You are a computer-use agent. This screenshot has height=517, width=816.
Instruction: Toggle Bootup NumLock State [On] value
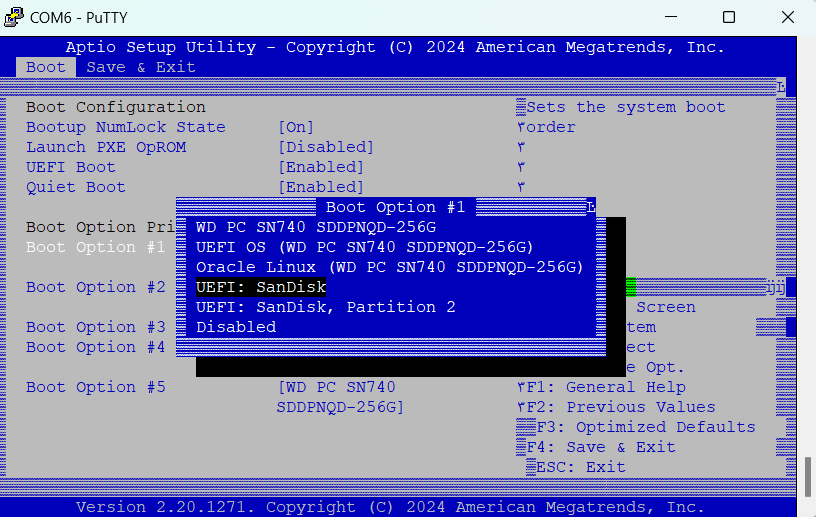[295, 127]
